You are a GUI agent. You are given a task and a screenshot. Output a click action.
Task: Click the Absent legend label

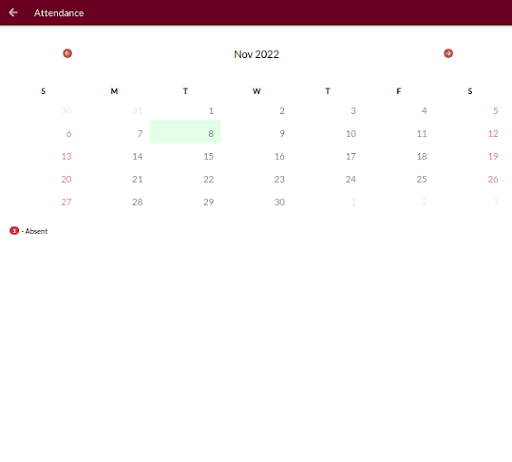pos(36,231)
